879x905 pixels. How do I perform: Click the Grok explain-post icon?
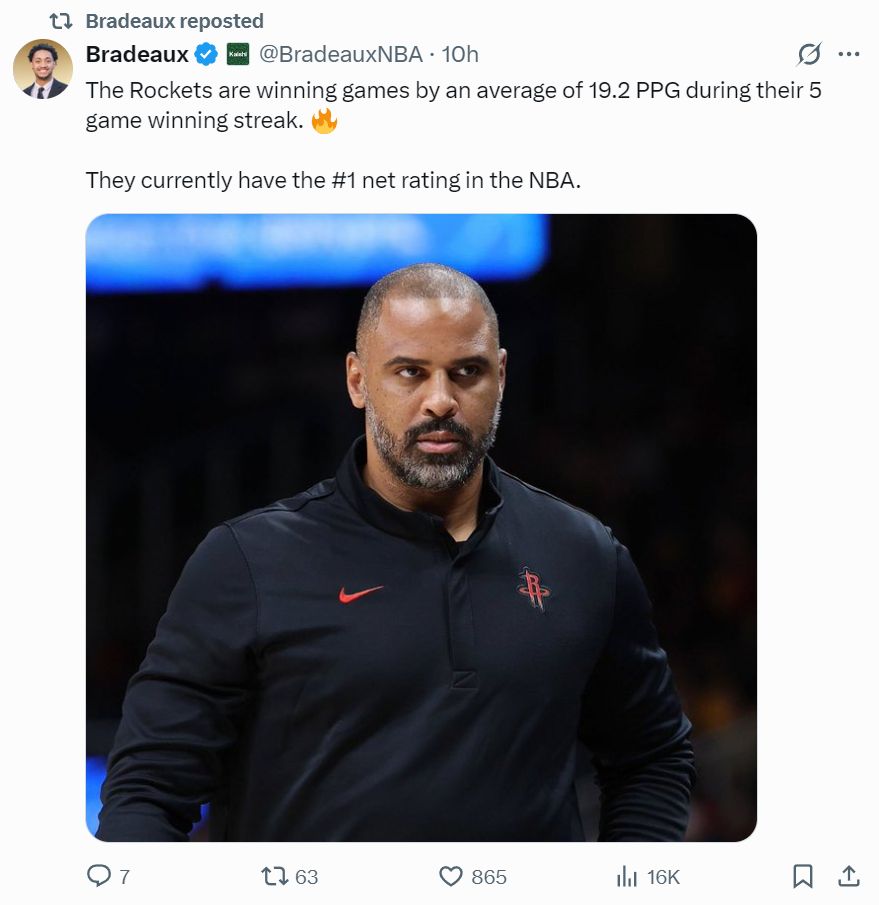[x=808, y=54]
